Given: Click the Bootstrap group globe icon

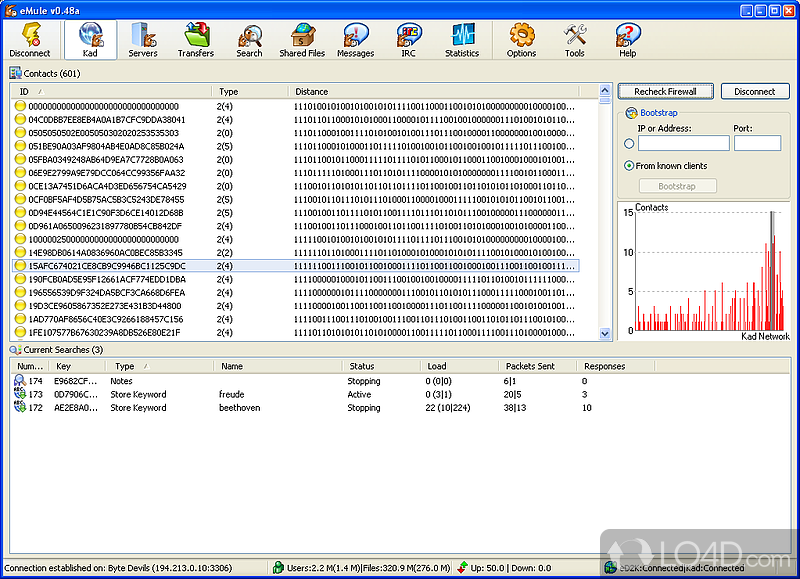Looking at the screenshot, I should 632,113.
